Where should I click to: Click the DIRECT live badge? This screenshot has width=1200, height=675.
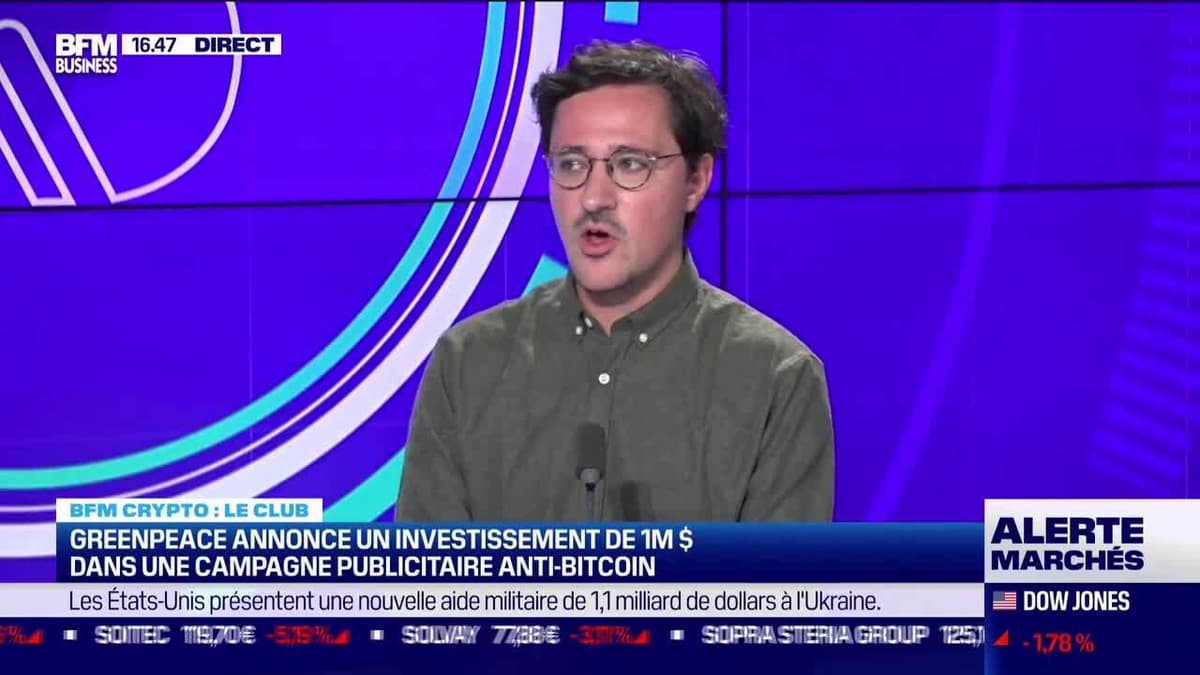tap(235, 44)
